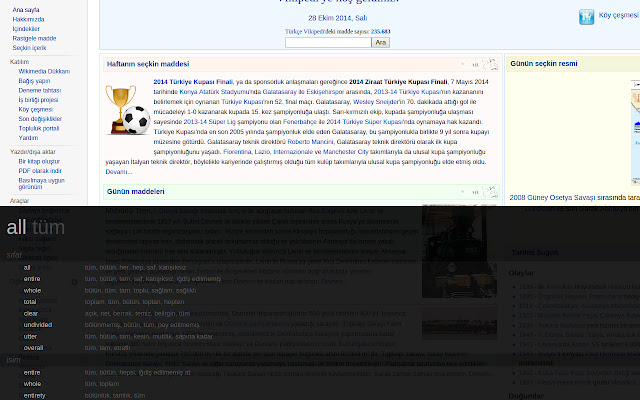Select Bir kitap oluştur link
640x400 pixels.
(x=39, y=161)
